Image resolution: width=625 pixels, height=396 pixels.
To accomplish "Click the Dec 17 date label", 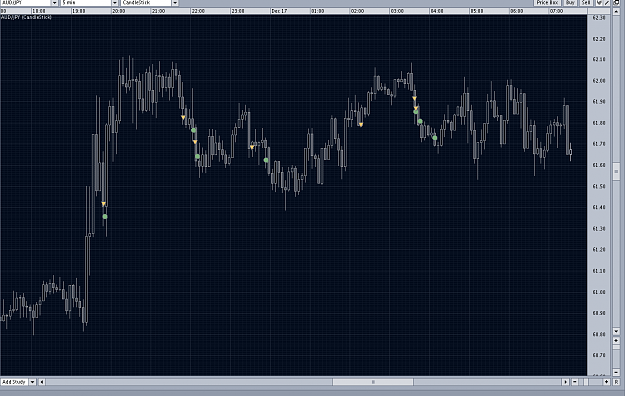I will point(279,11).
